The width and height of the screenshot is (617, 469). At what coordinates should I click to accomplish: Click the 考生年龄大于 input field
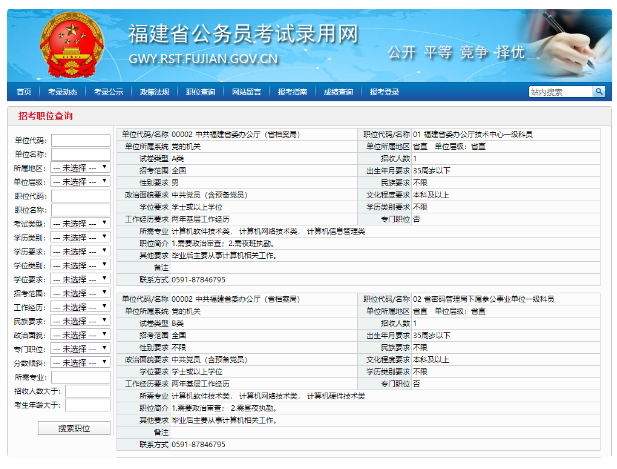88,405
